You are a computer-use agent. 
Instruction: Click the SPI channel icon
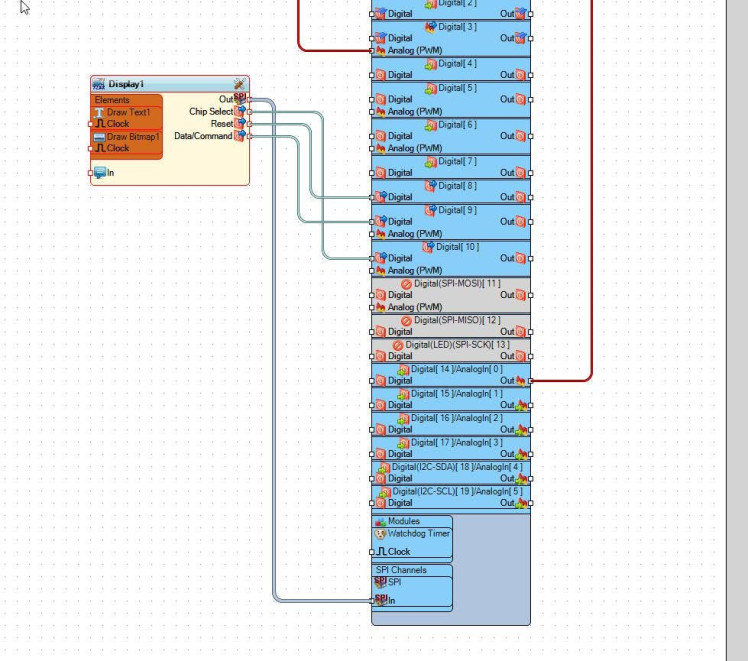381,582
